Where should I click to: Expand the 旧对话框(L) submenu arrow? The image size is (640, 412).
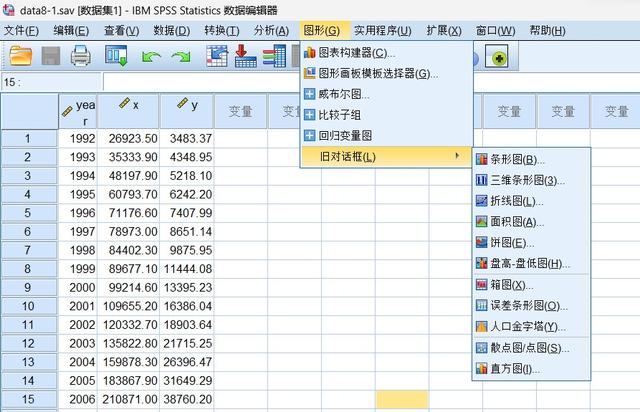457,156
